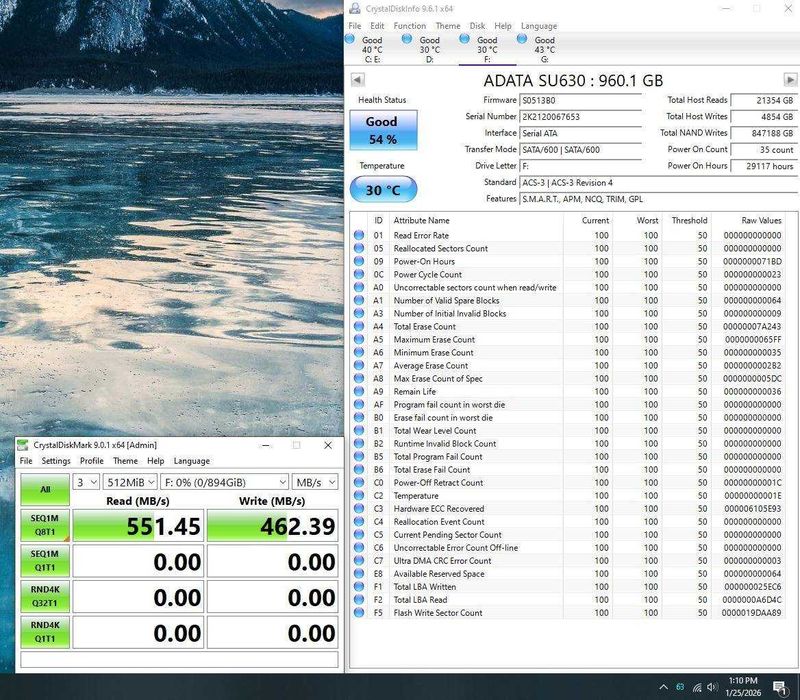Click raw value 0000019DAA89 for Flash Write Sector Count
The width and height of the screenshot is (800, 700).
[751, 613]
